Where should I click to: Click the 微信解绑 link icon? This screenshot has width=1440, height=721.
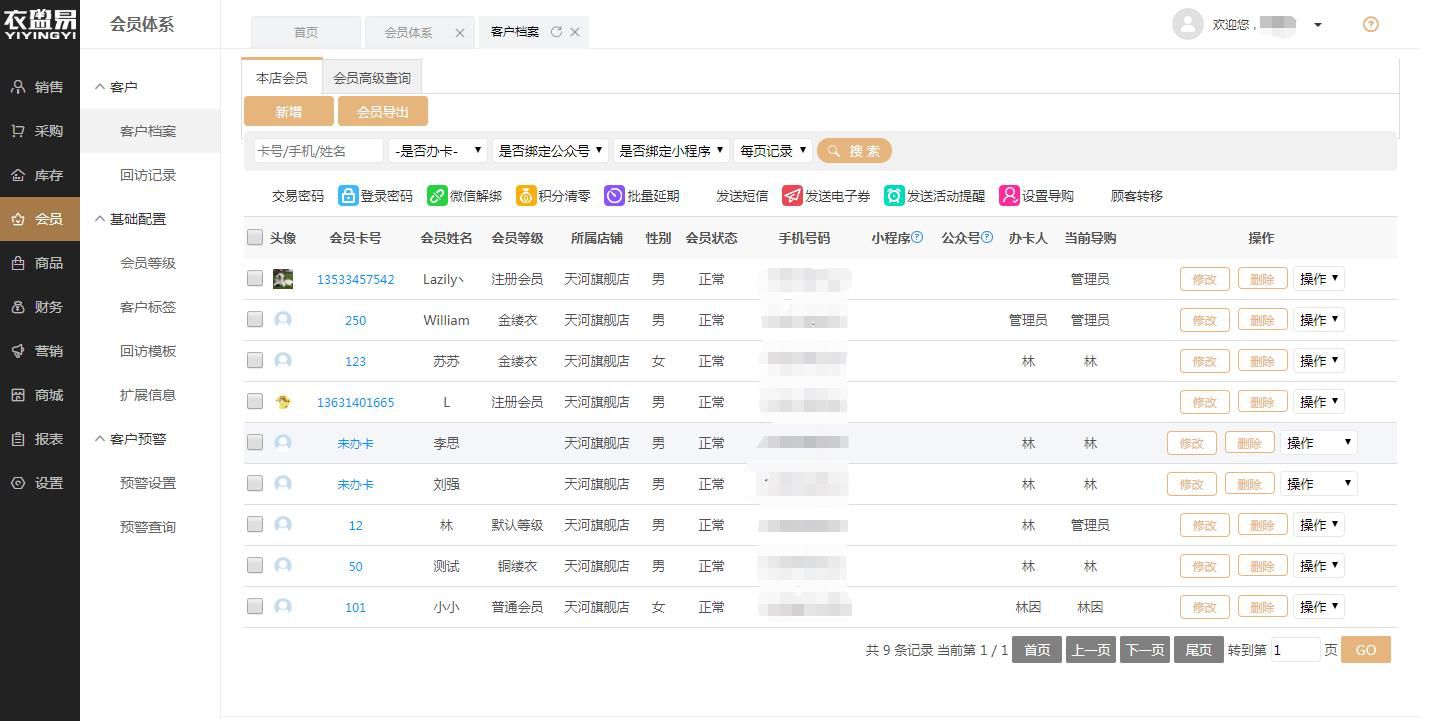pos(437,196)
